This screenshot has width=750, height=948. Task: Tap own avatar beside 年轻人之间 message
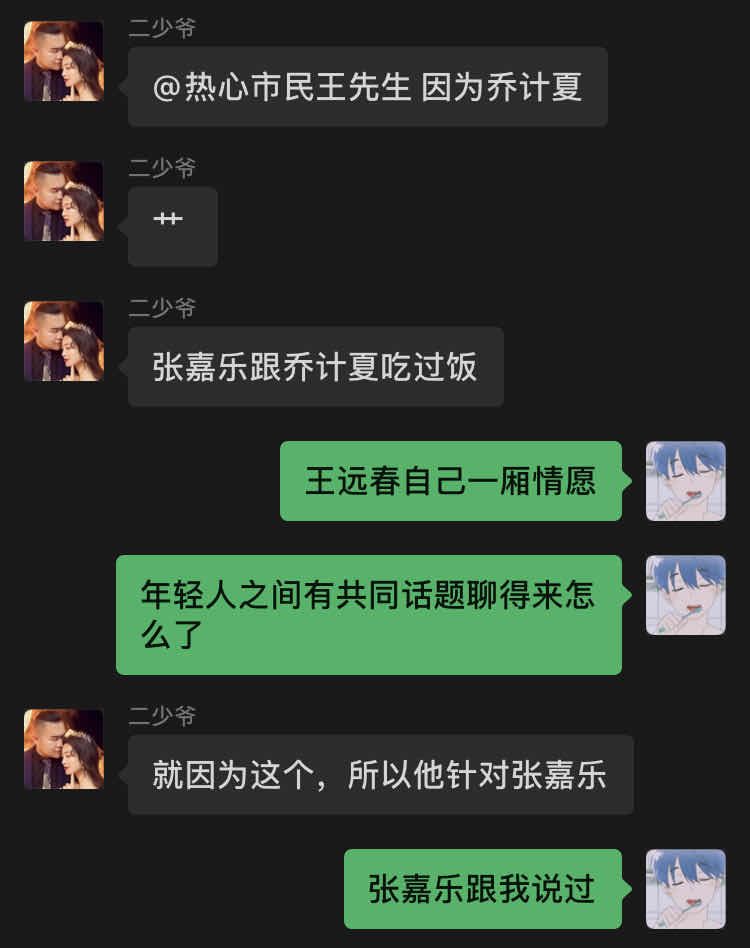click(686, 596)
